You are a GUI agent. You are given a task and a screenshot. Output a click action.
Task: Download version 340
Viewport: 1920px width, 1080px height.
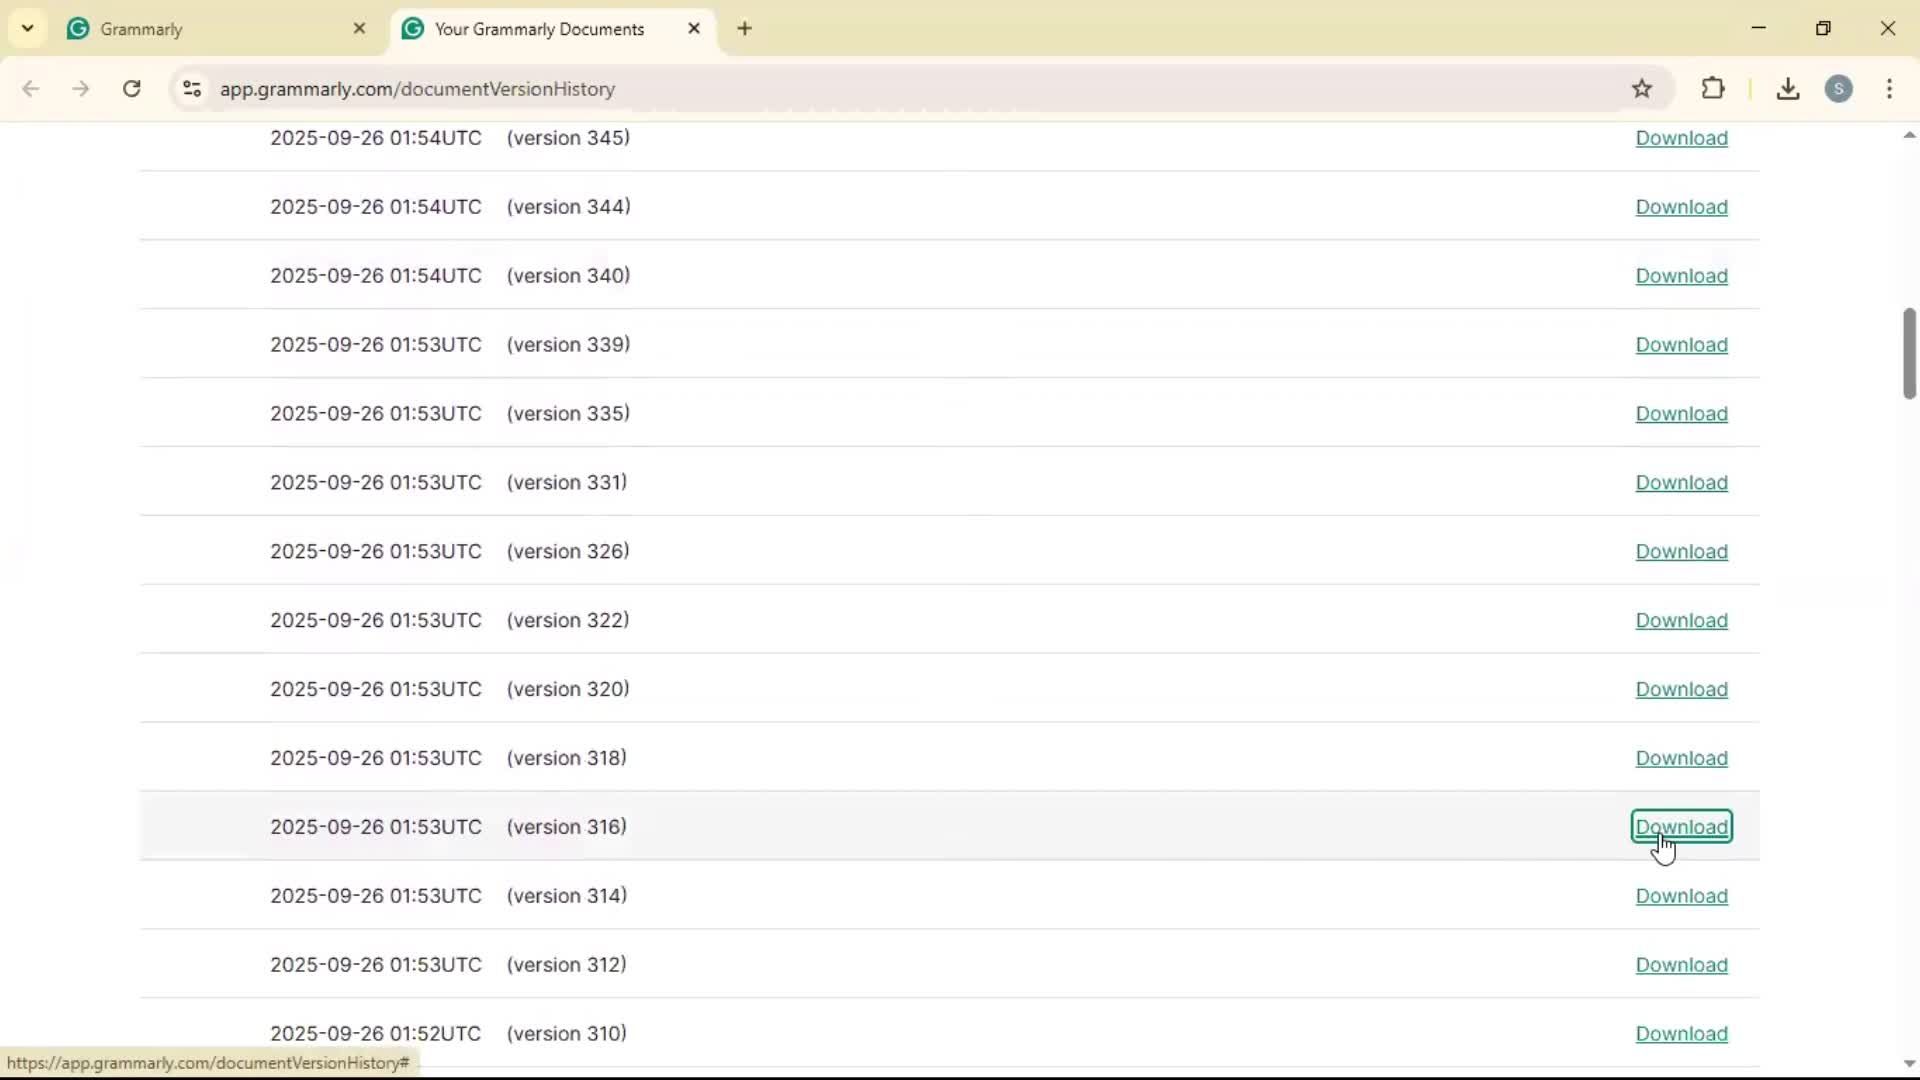point(1681,276)
